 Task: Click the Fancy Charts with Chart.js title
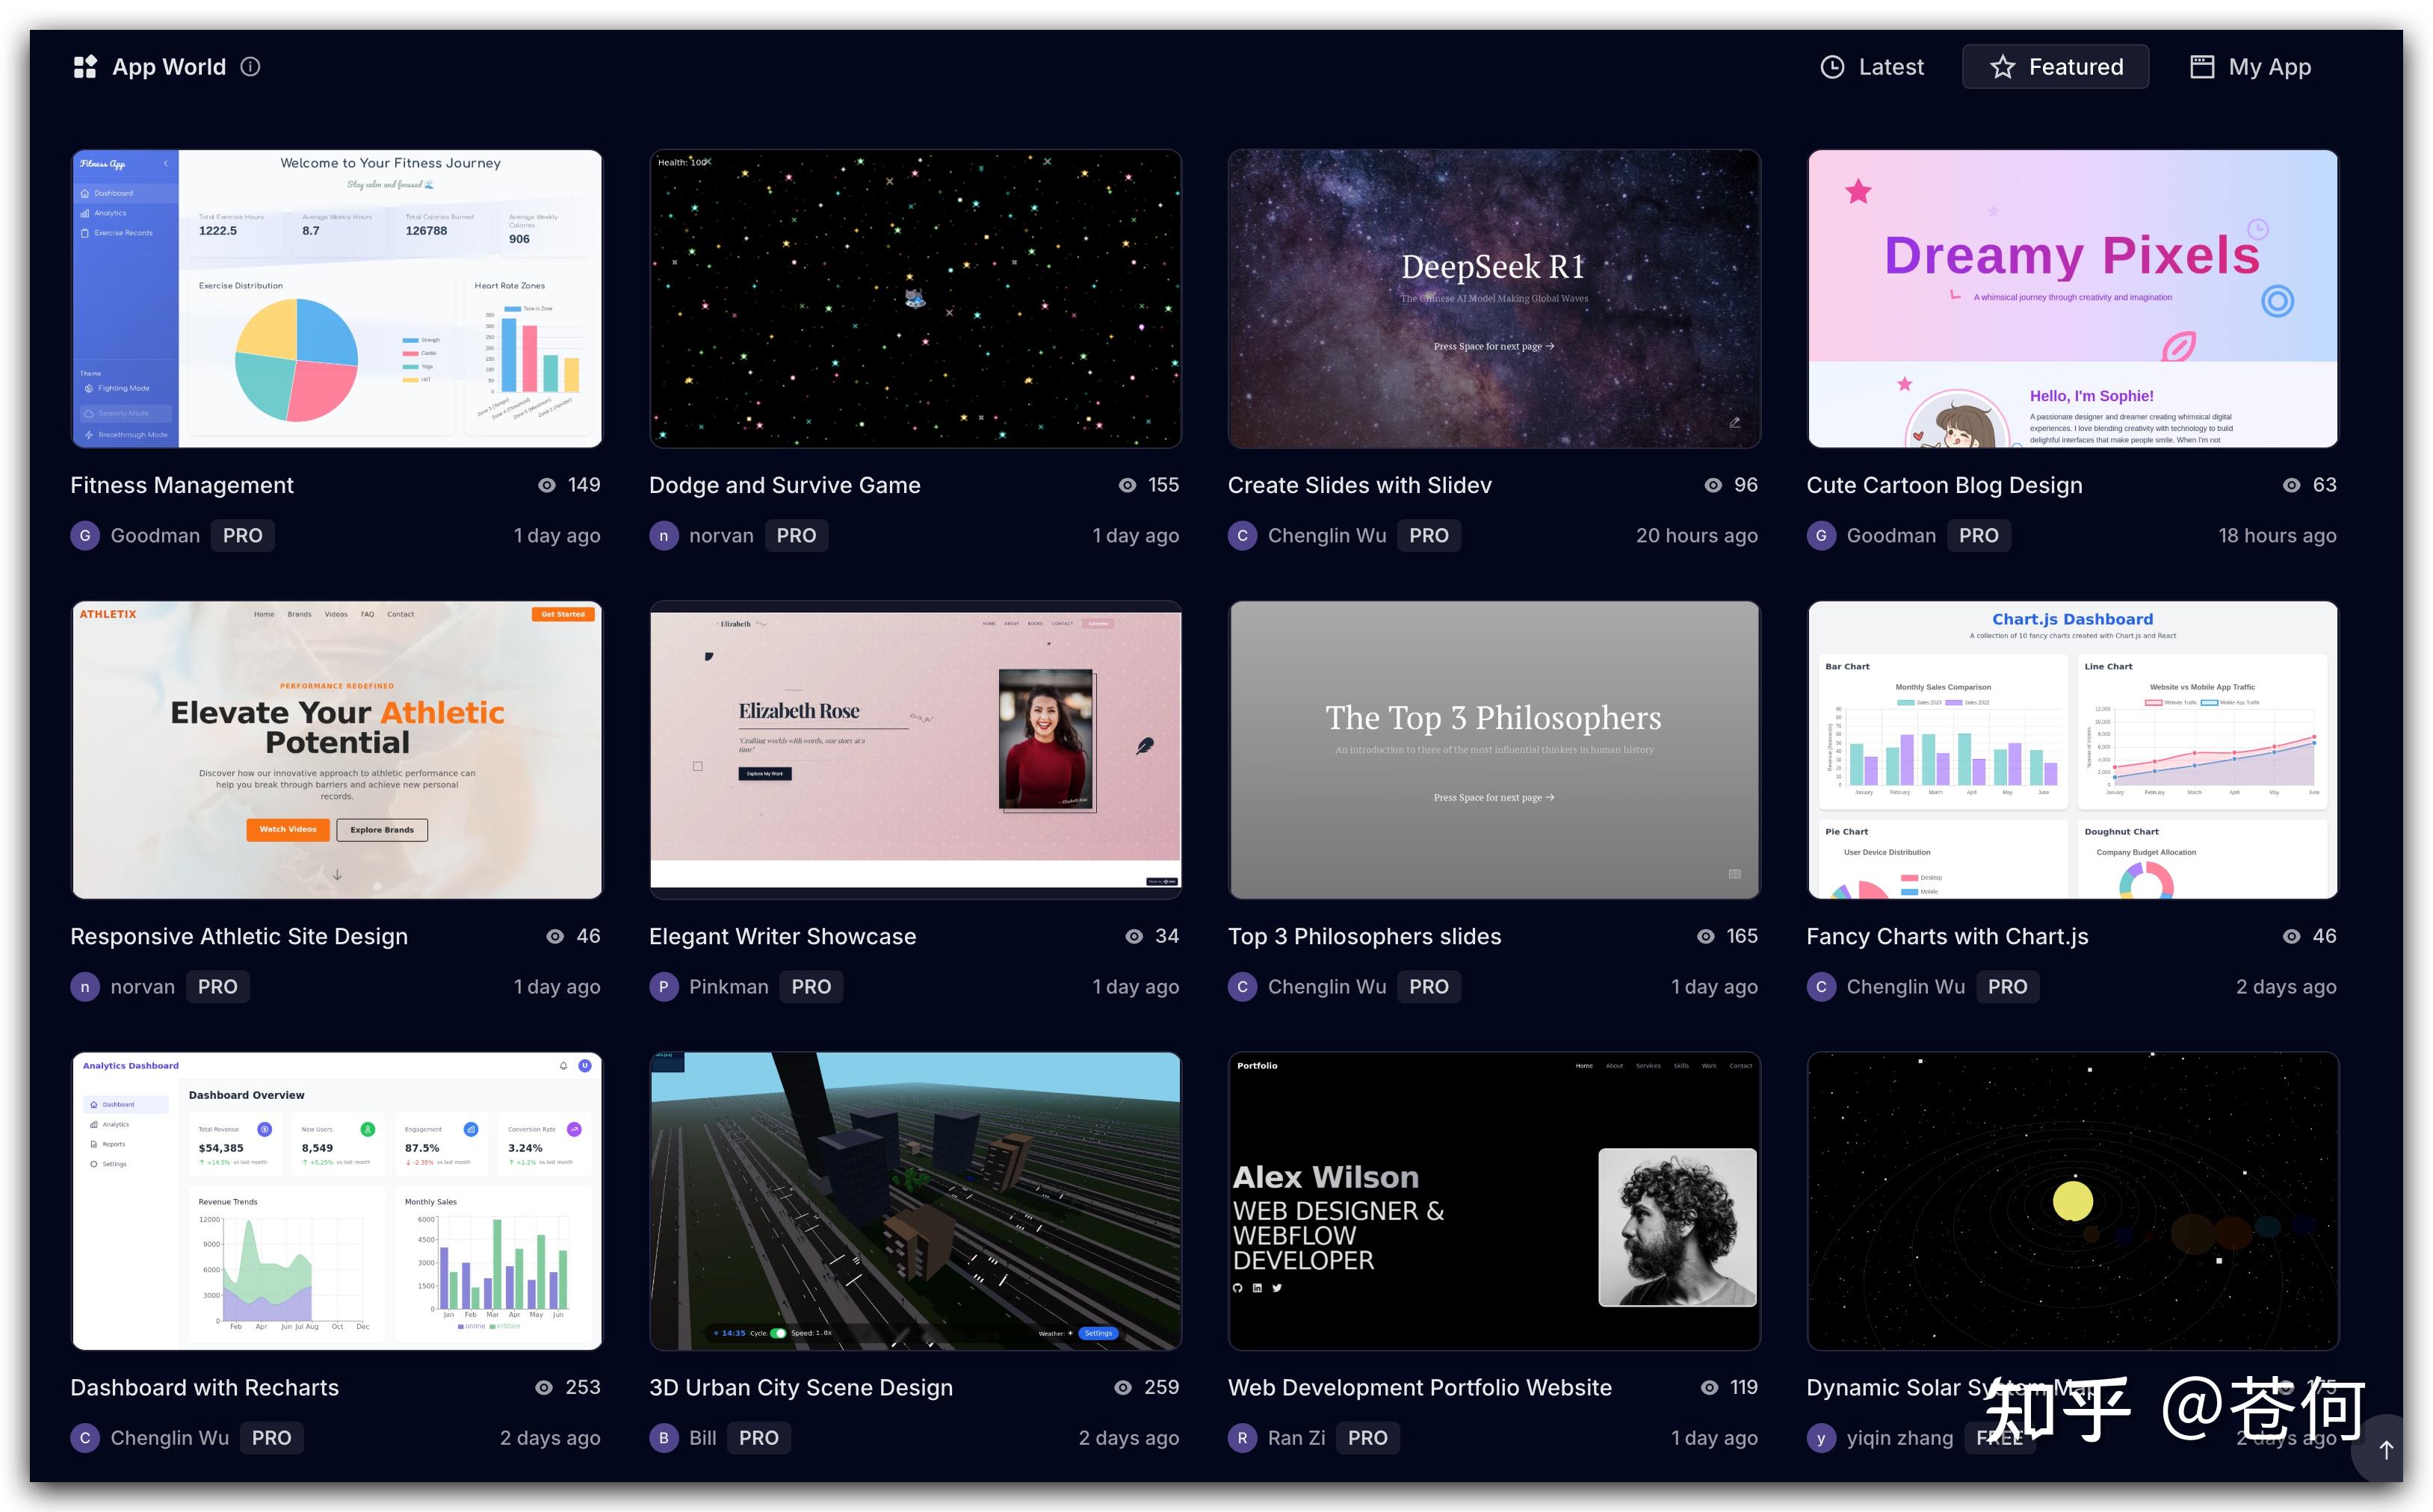pyautogui.click(x=1947, y=936)
